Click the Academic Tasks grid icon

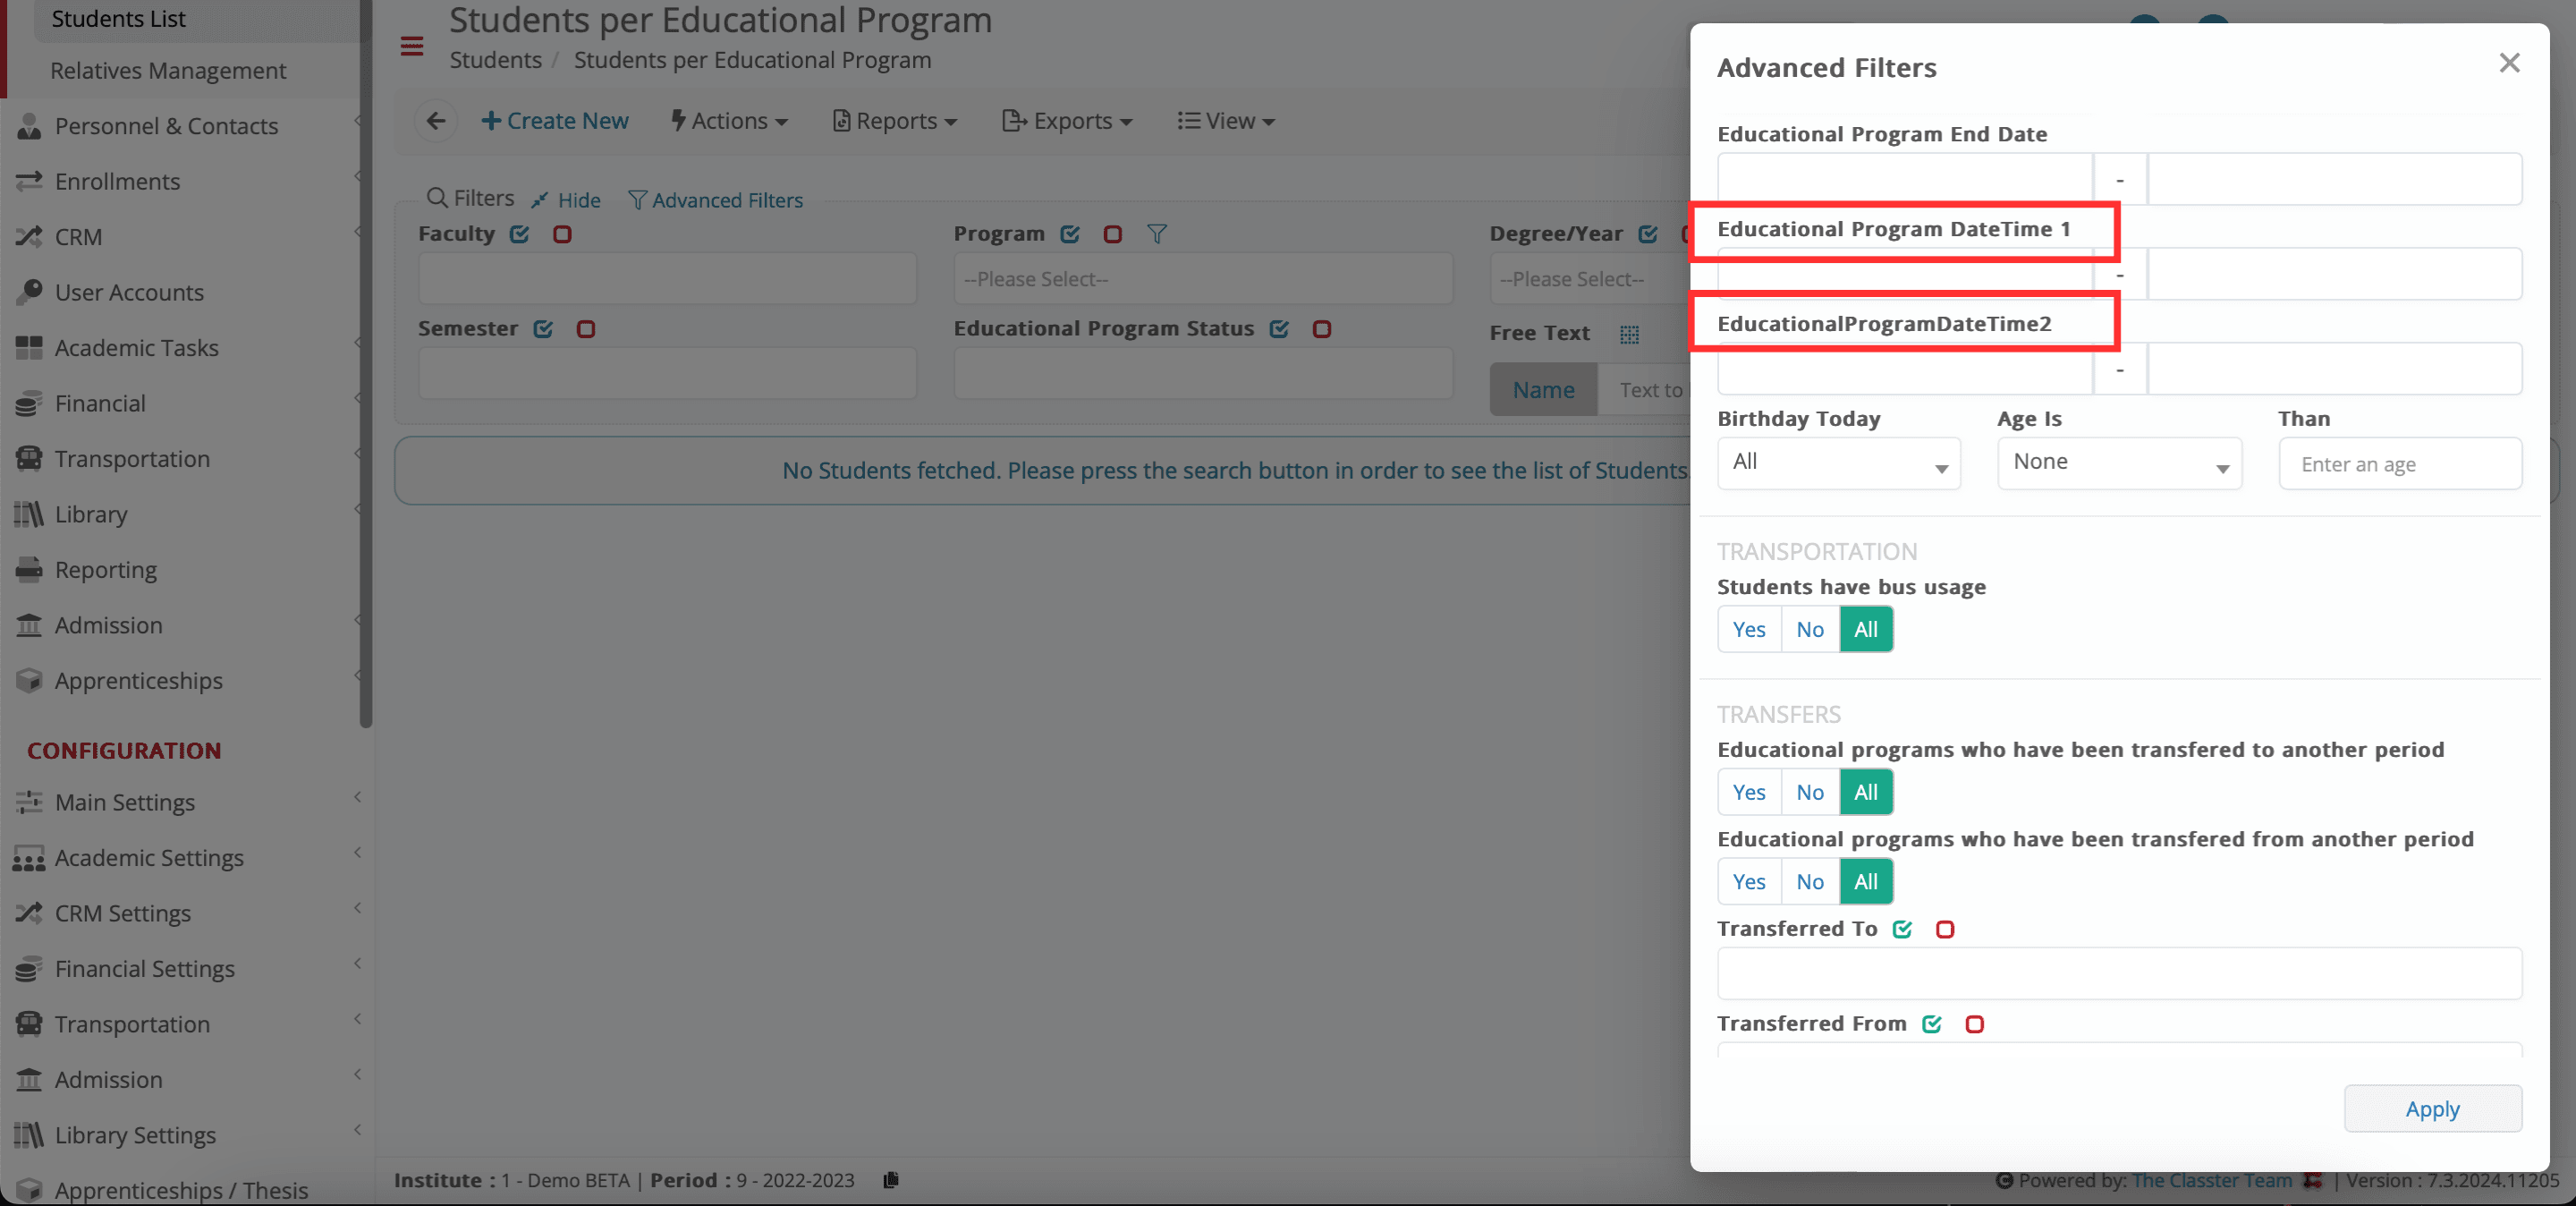(x=29, y=348)
